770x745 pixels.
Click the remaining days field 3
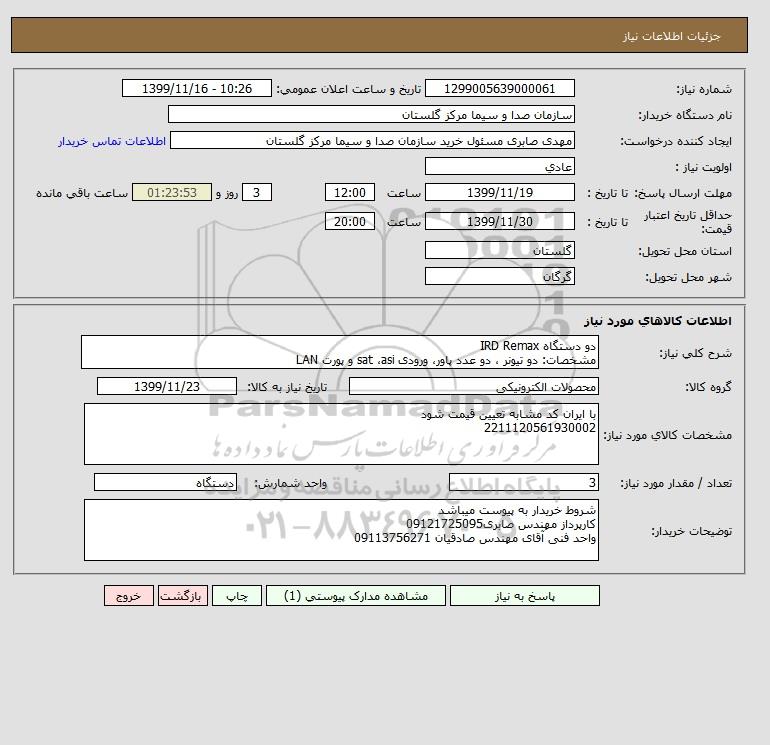(x=257, y=193)
